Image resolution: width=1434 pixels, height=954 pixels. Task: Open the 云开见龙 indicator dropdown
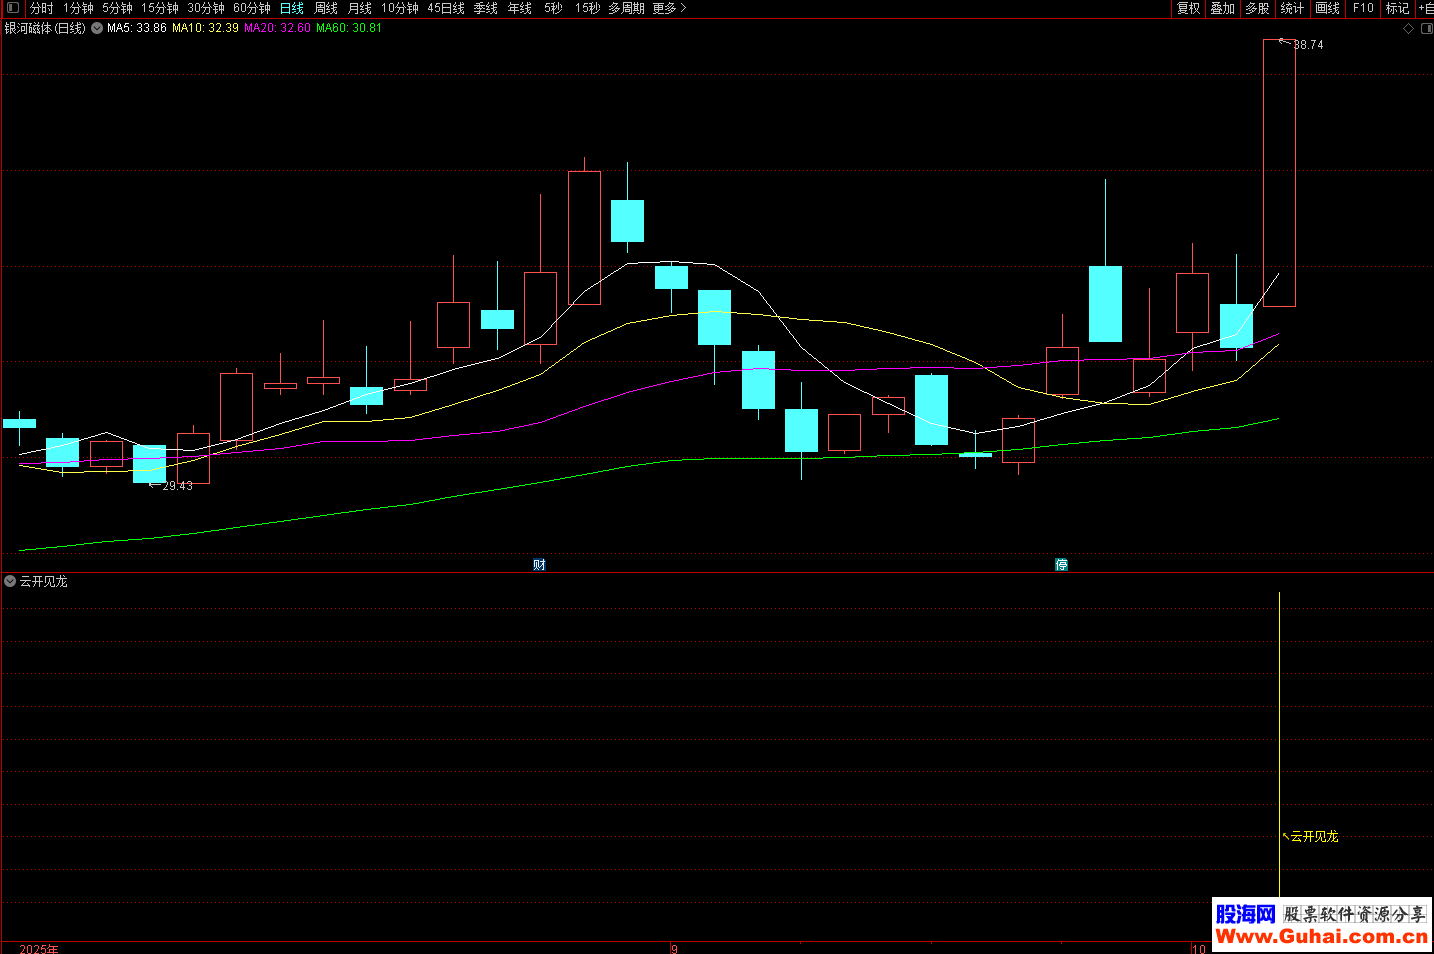click(x=10, y=581)
